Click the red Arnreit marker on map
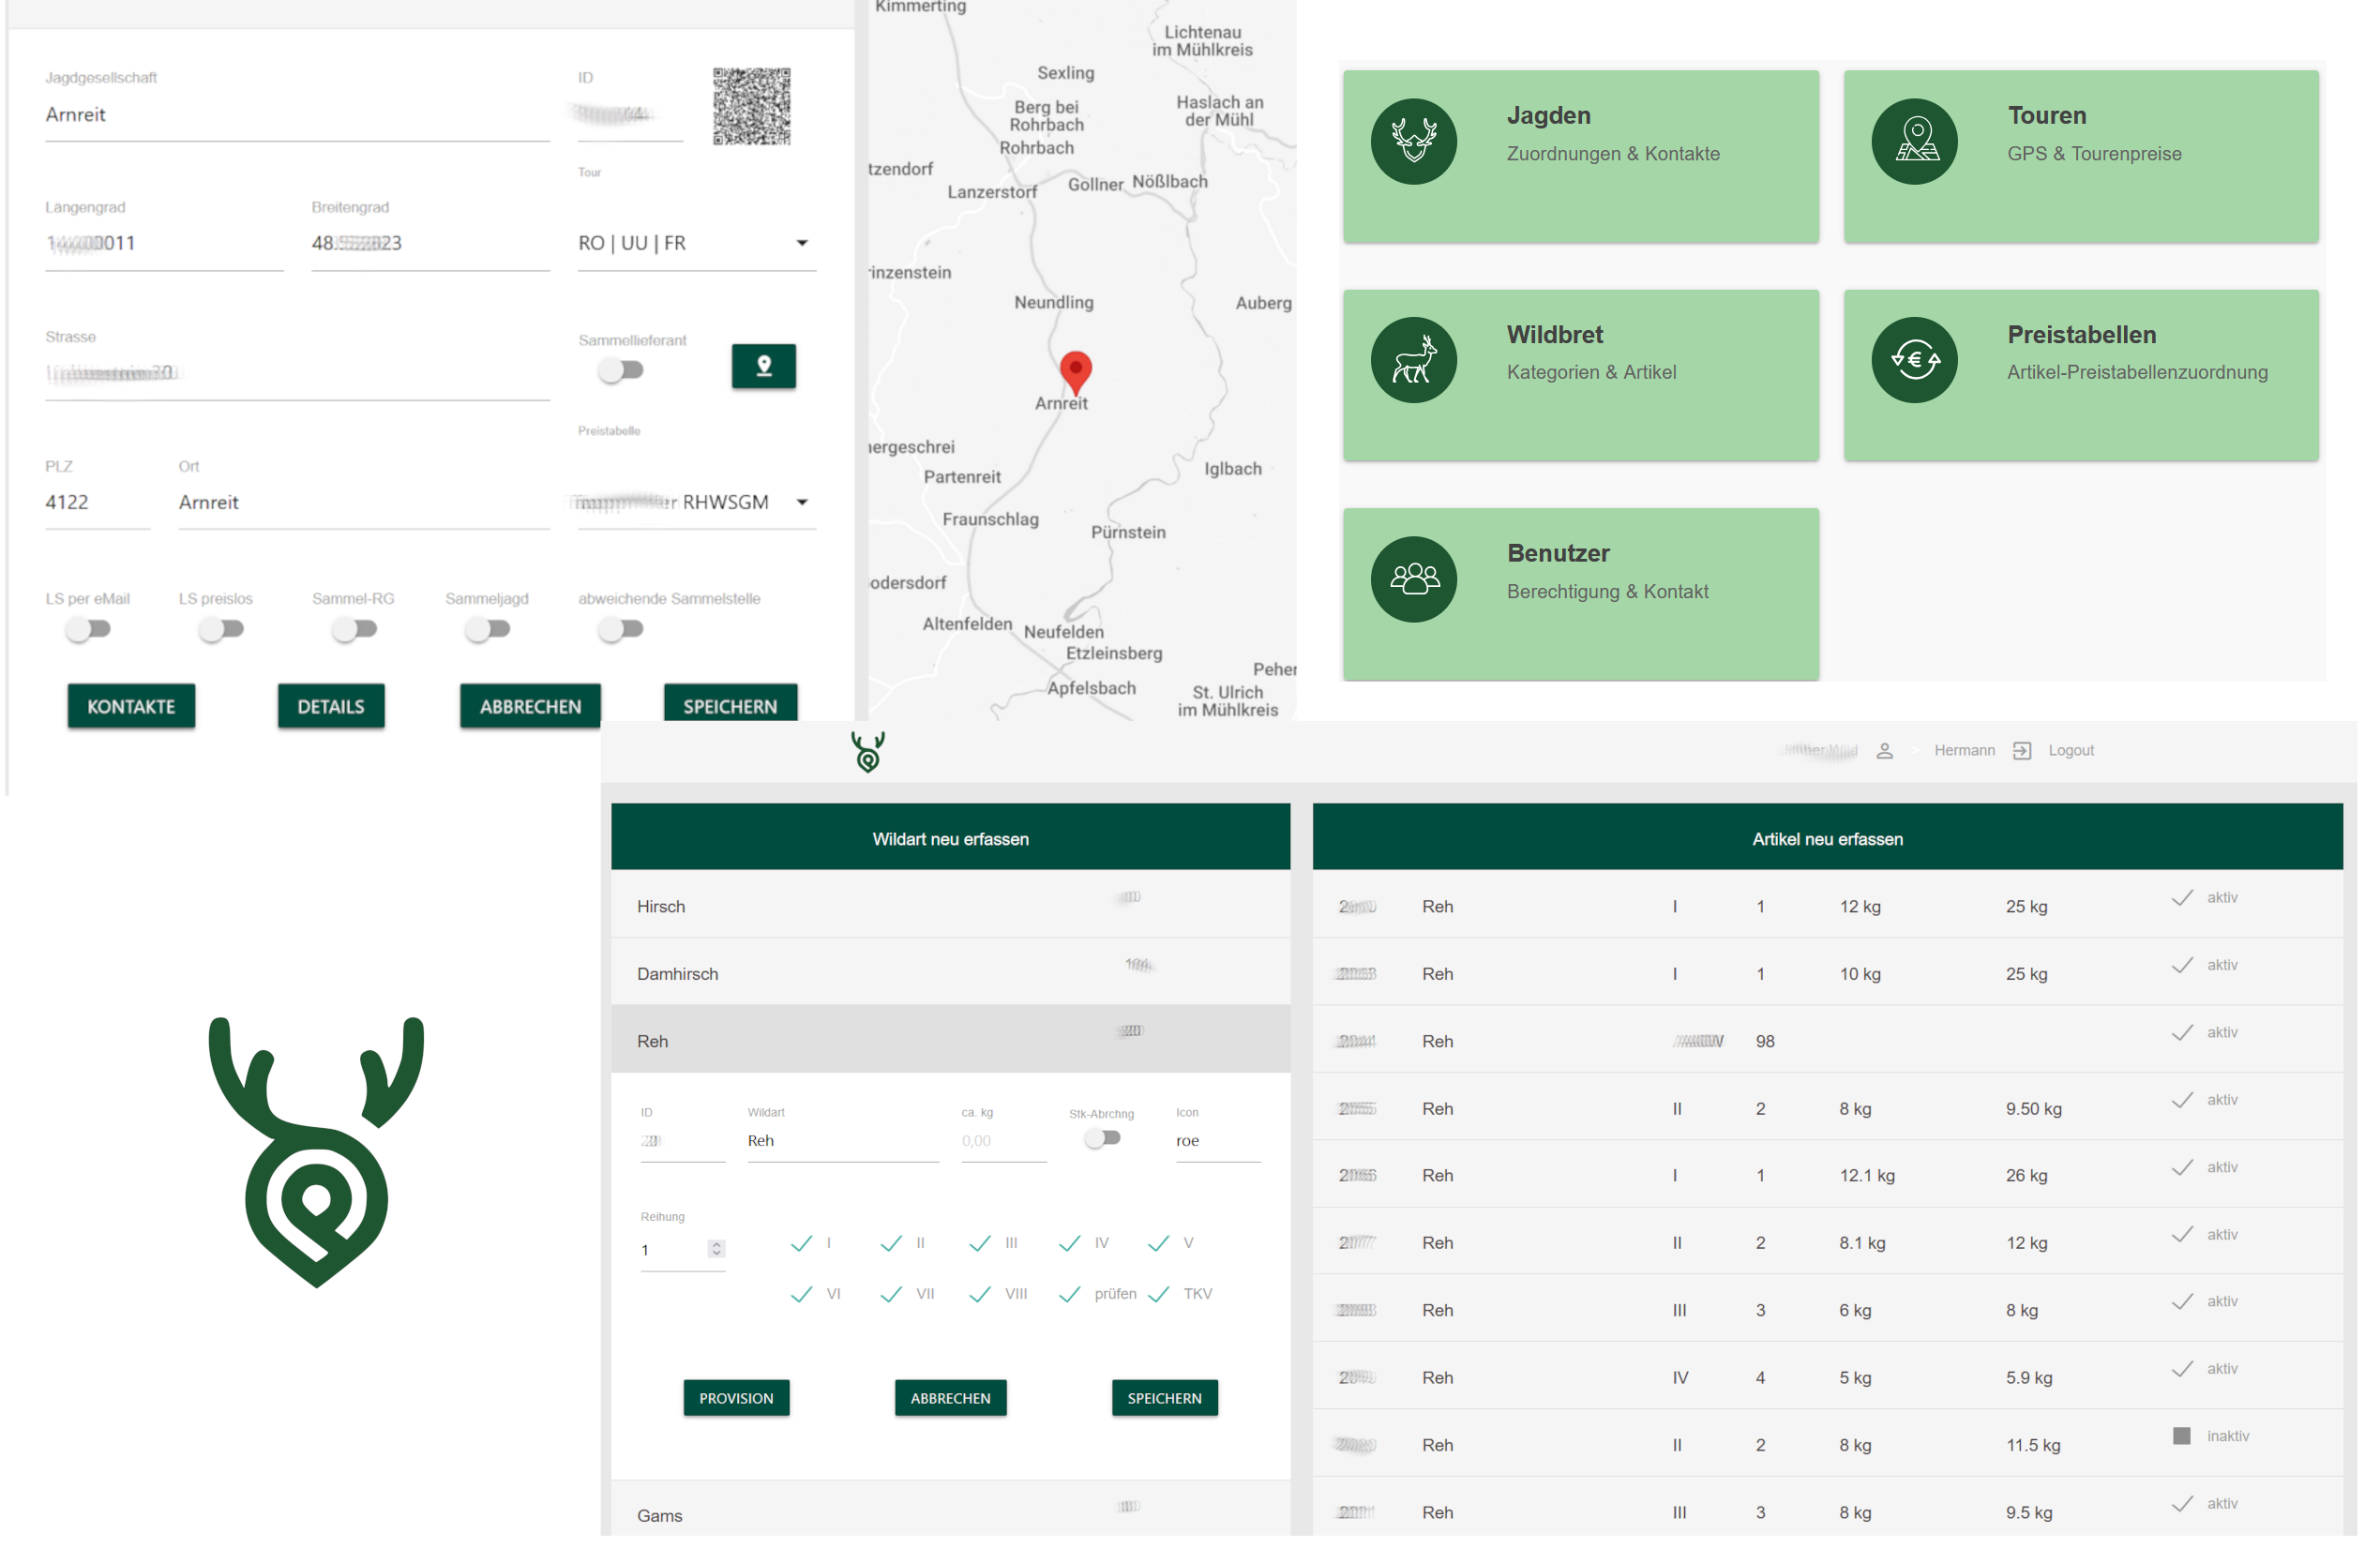 (x=1075, y=371)
